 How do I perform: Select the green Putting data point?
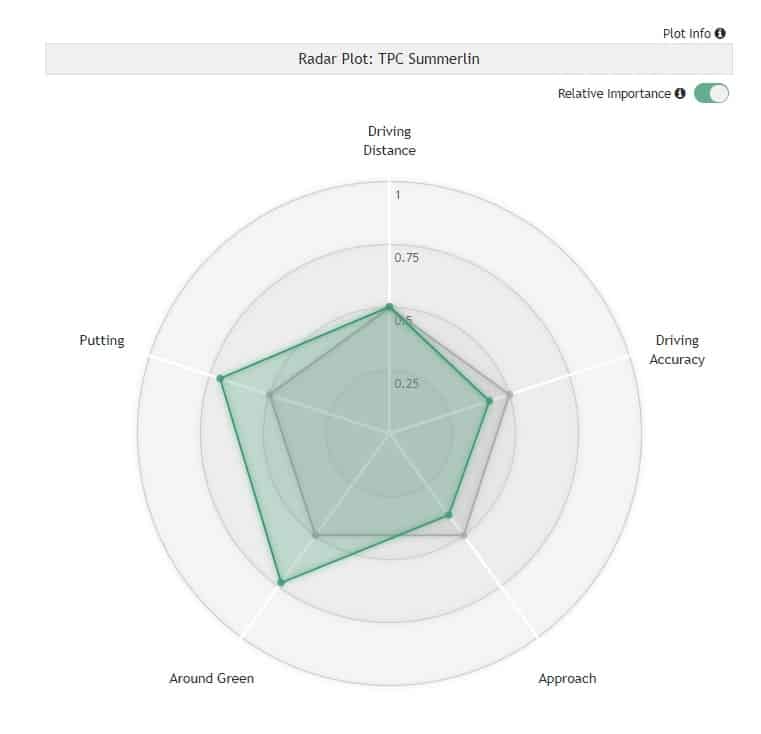(220, 378)
